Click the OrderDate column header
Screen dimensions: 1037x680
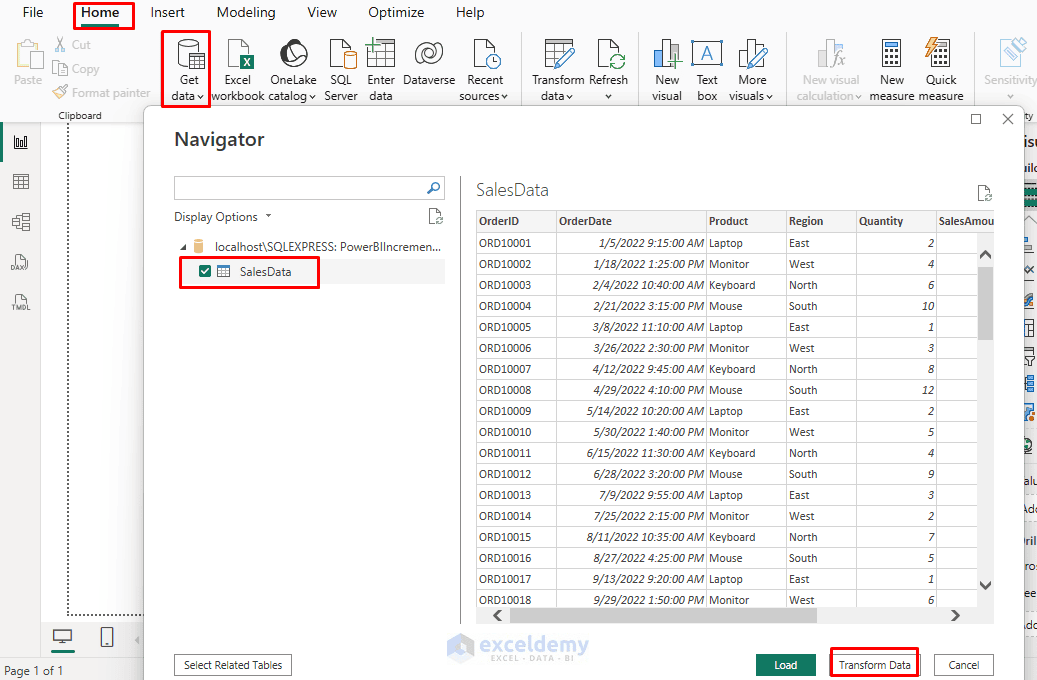(x=631, y=221)
